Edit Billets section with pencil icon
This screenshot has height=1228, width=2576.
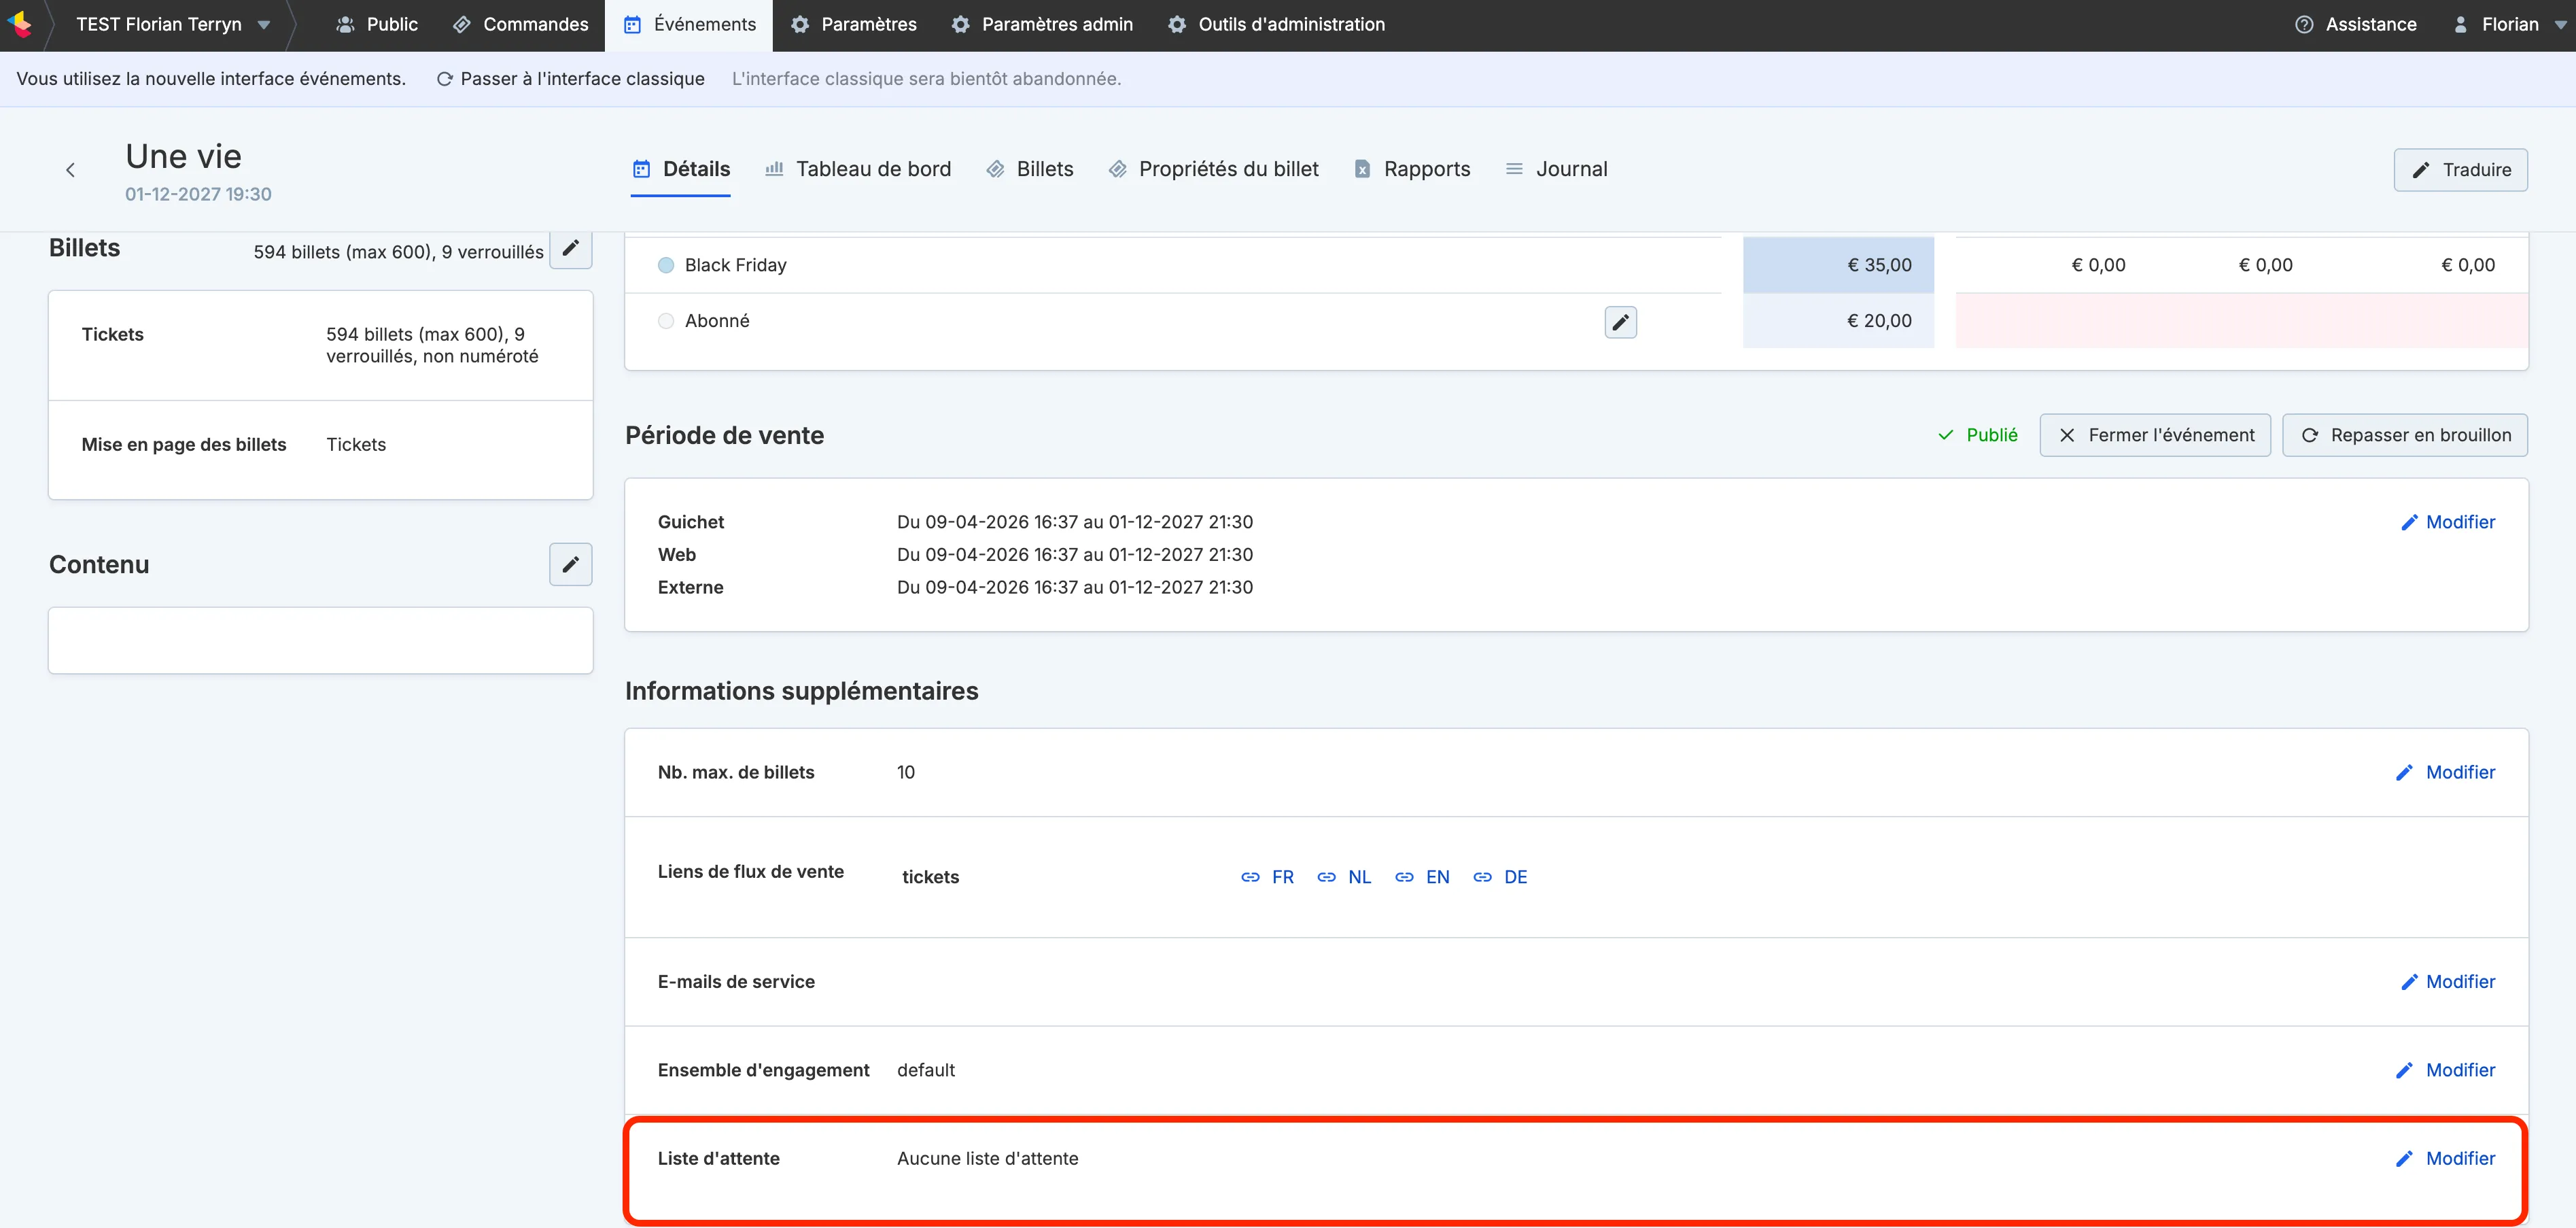(570, 249)
